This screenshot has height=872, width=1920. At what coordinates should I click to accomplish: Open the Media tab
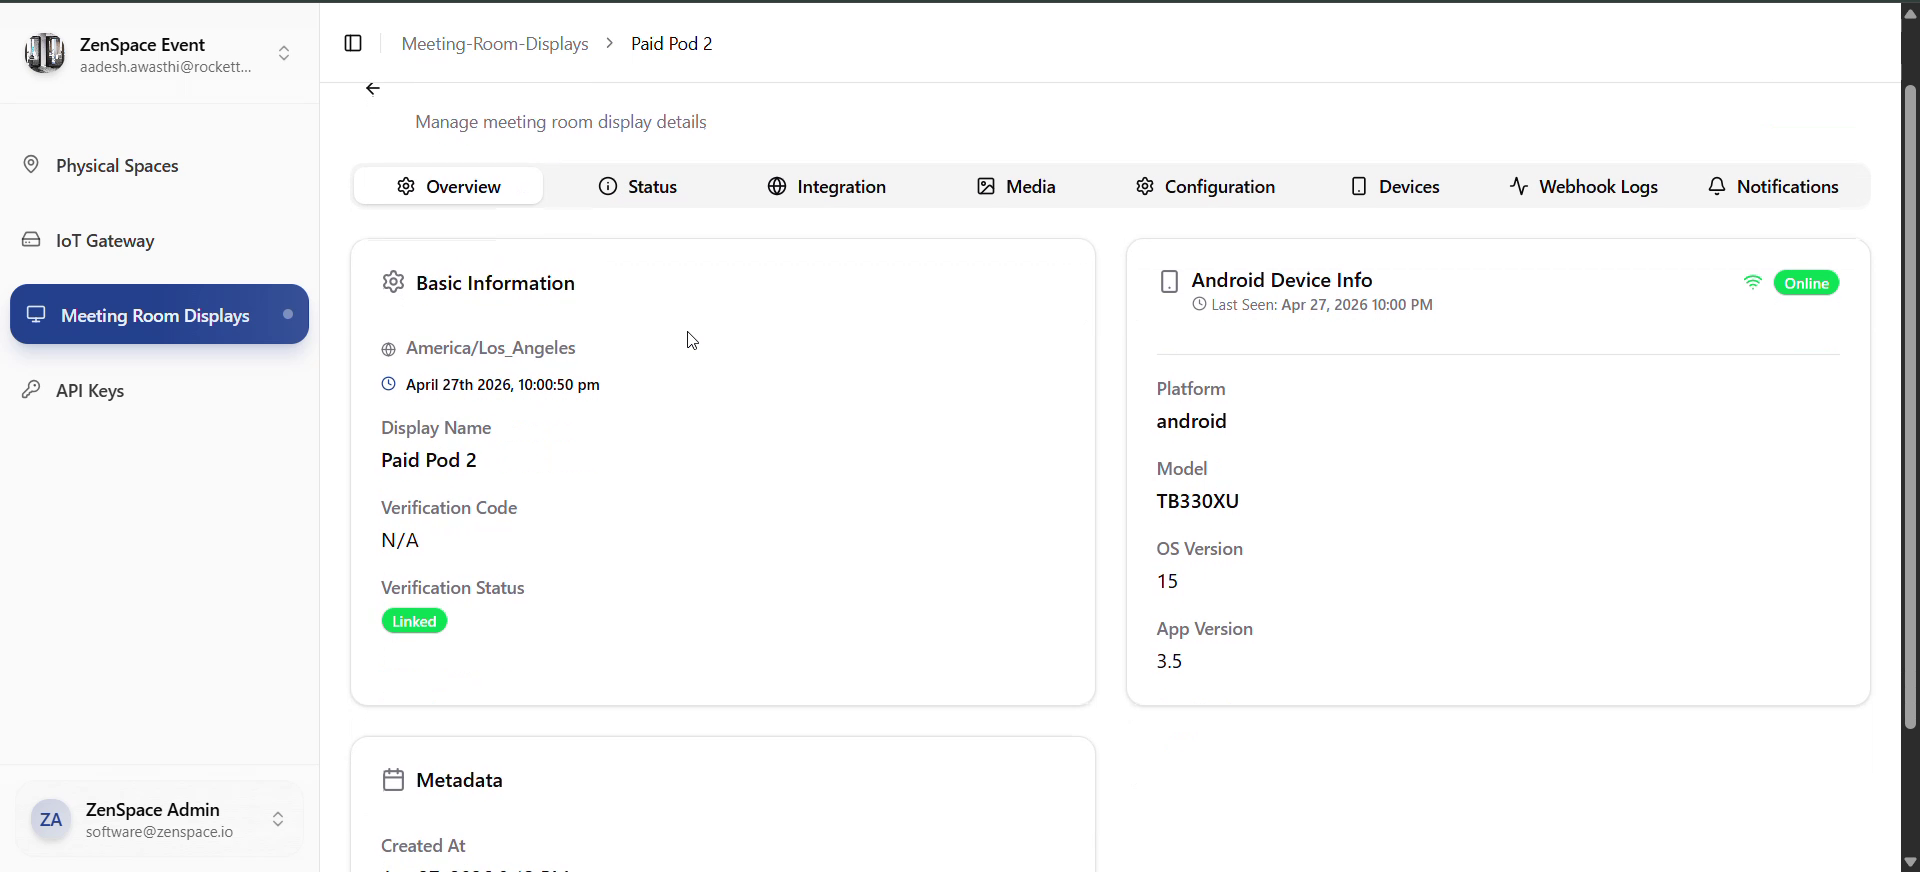point(1016,186)
